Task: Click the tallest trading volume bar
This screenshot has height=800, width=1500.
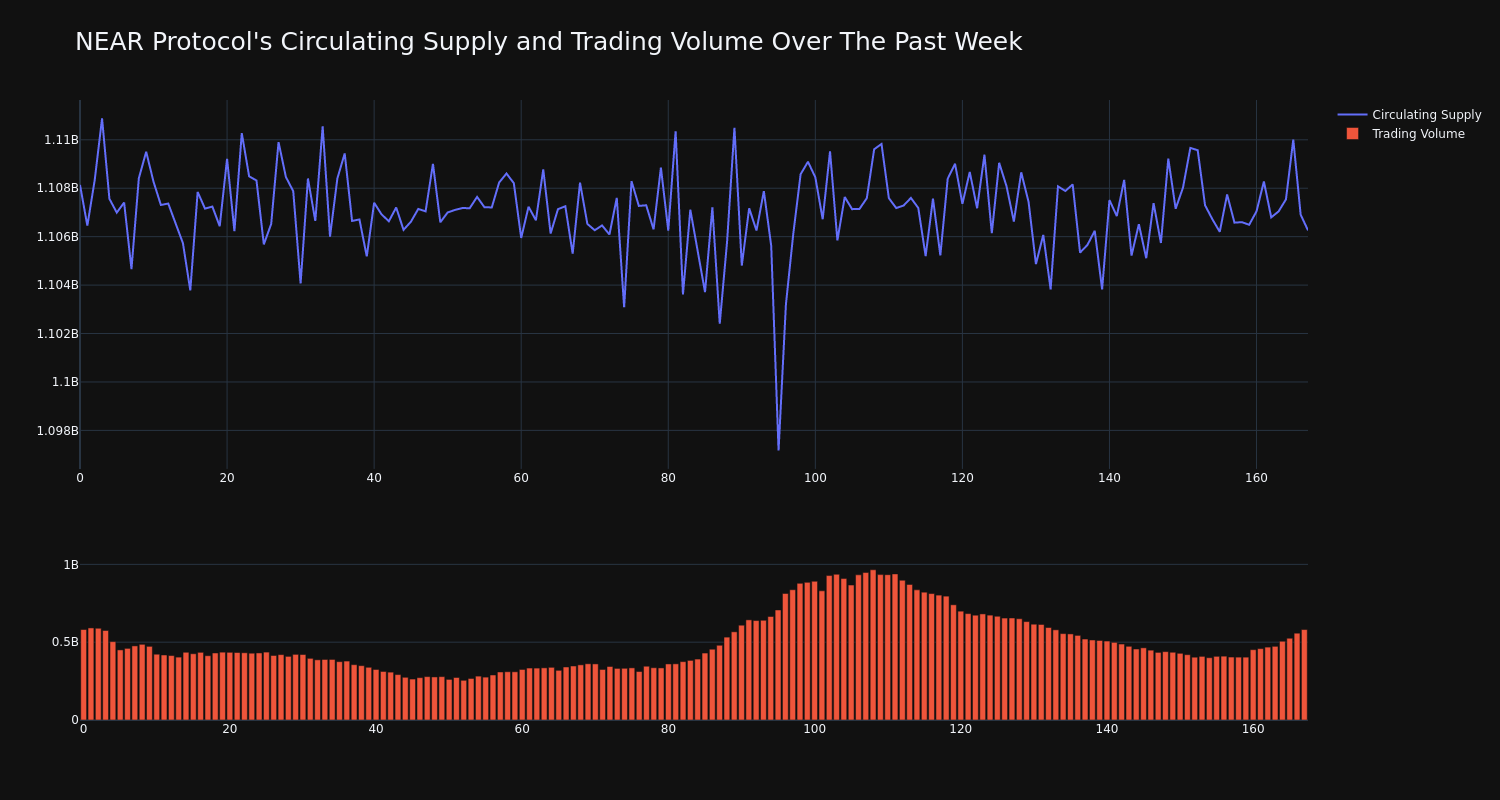Action: click(x=873, y=645)
